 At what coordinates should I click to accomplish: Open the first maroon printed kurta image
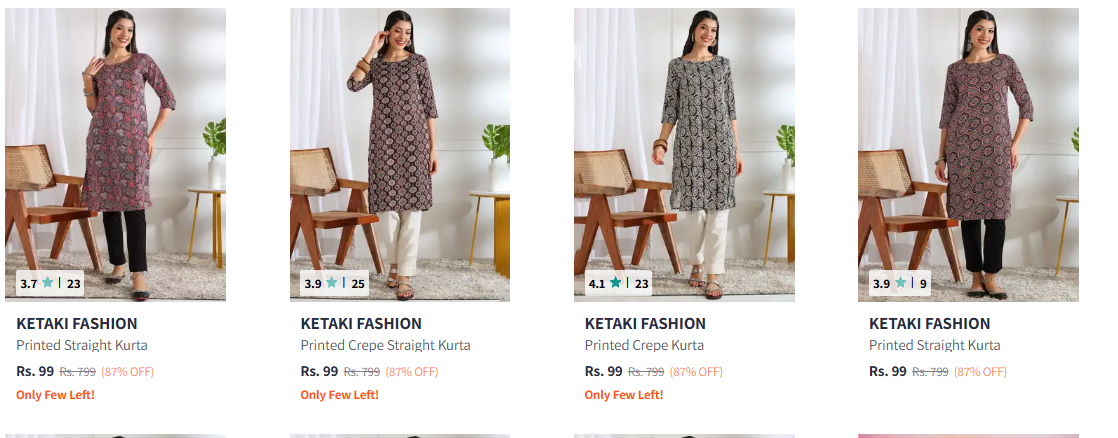[115, 150]
